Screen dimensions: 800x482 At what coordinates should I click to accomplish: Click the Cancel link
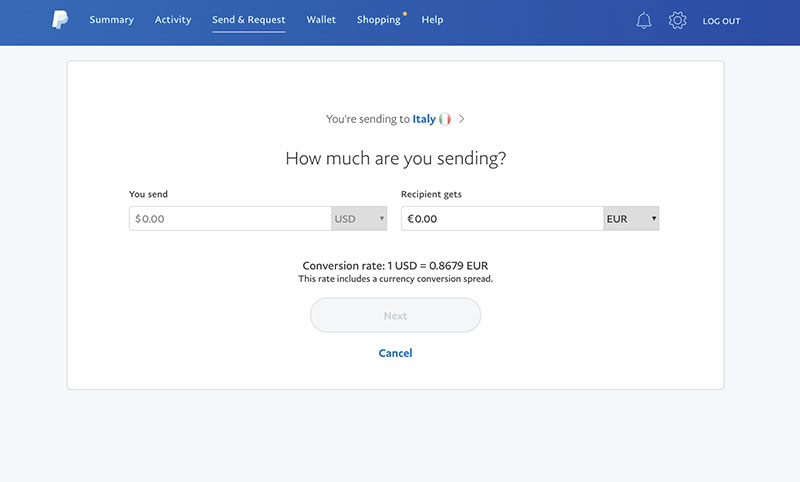(395, 353)
